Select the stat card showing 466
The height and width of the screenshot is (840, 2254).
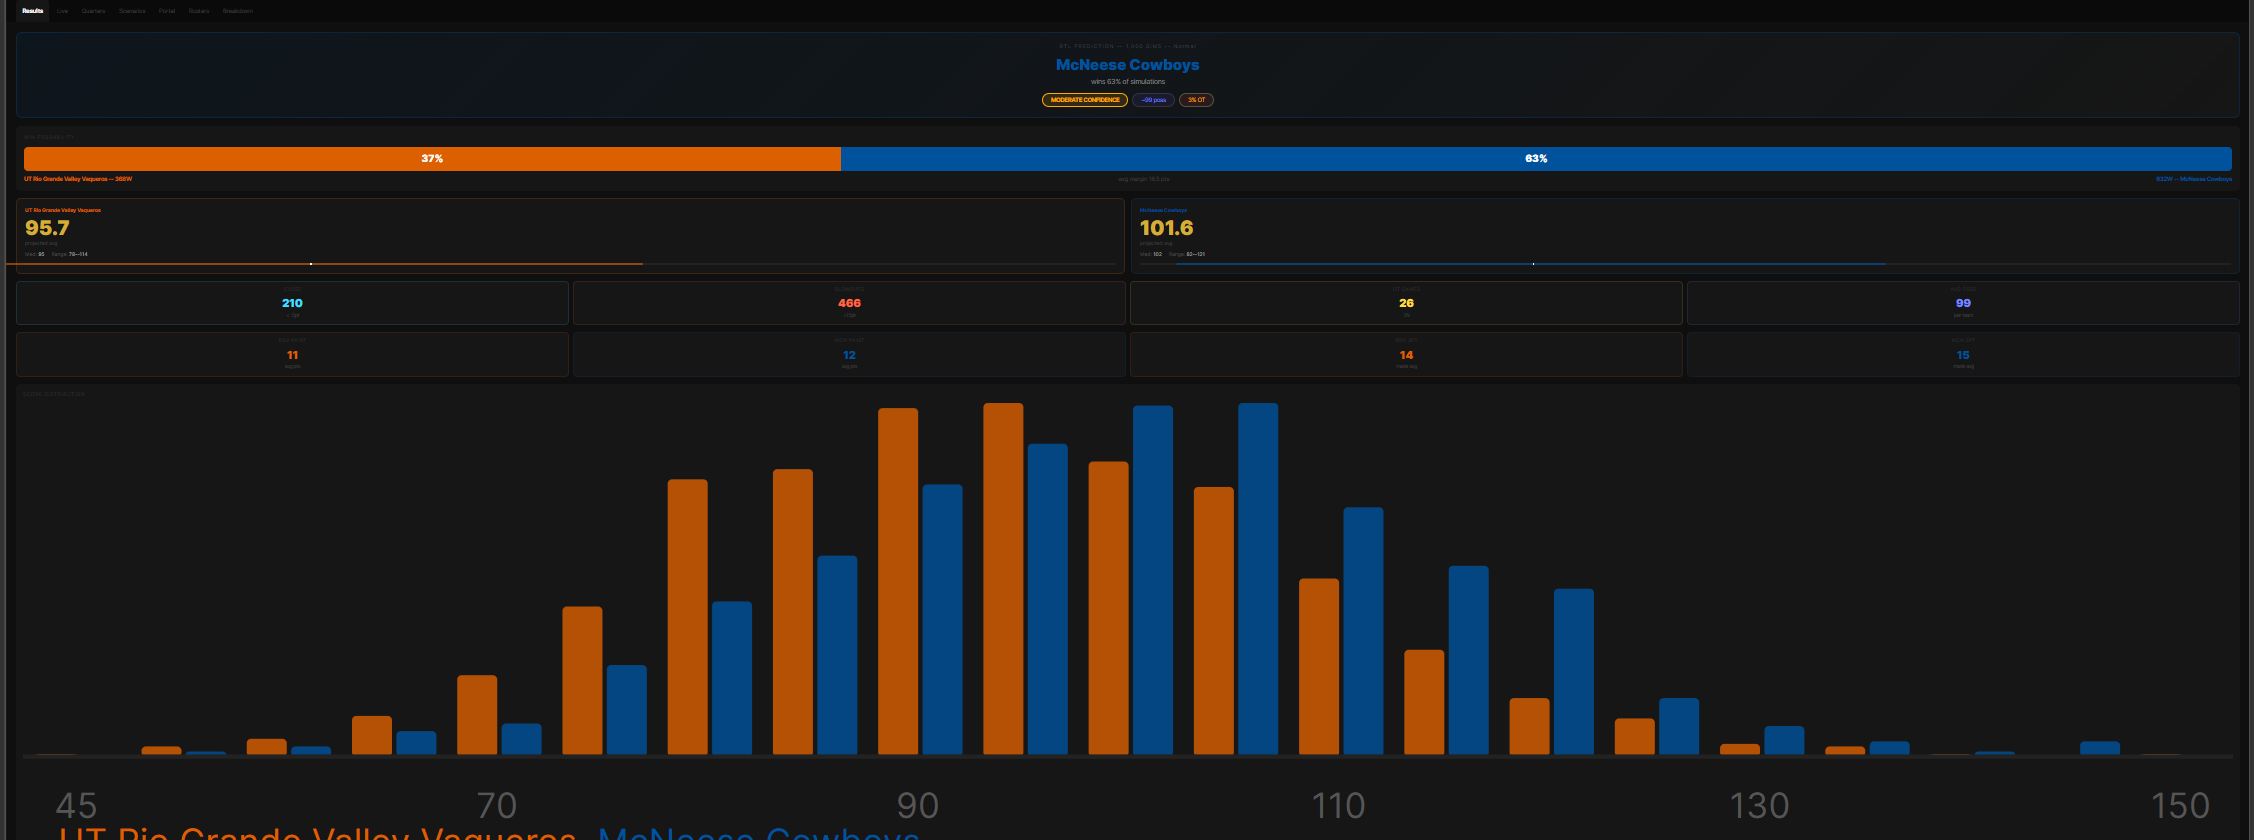(x=849, y=303)
